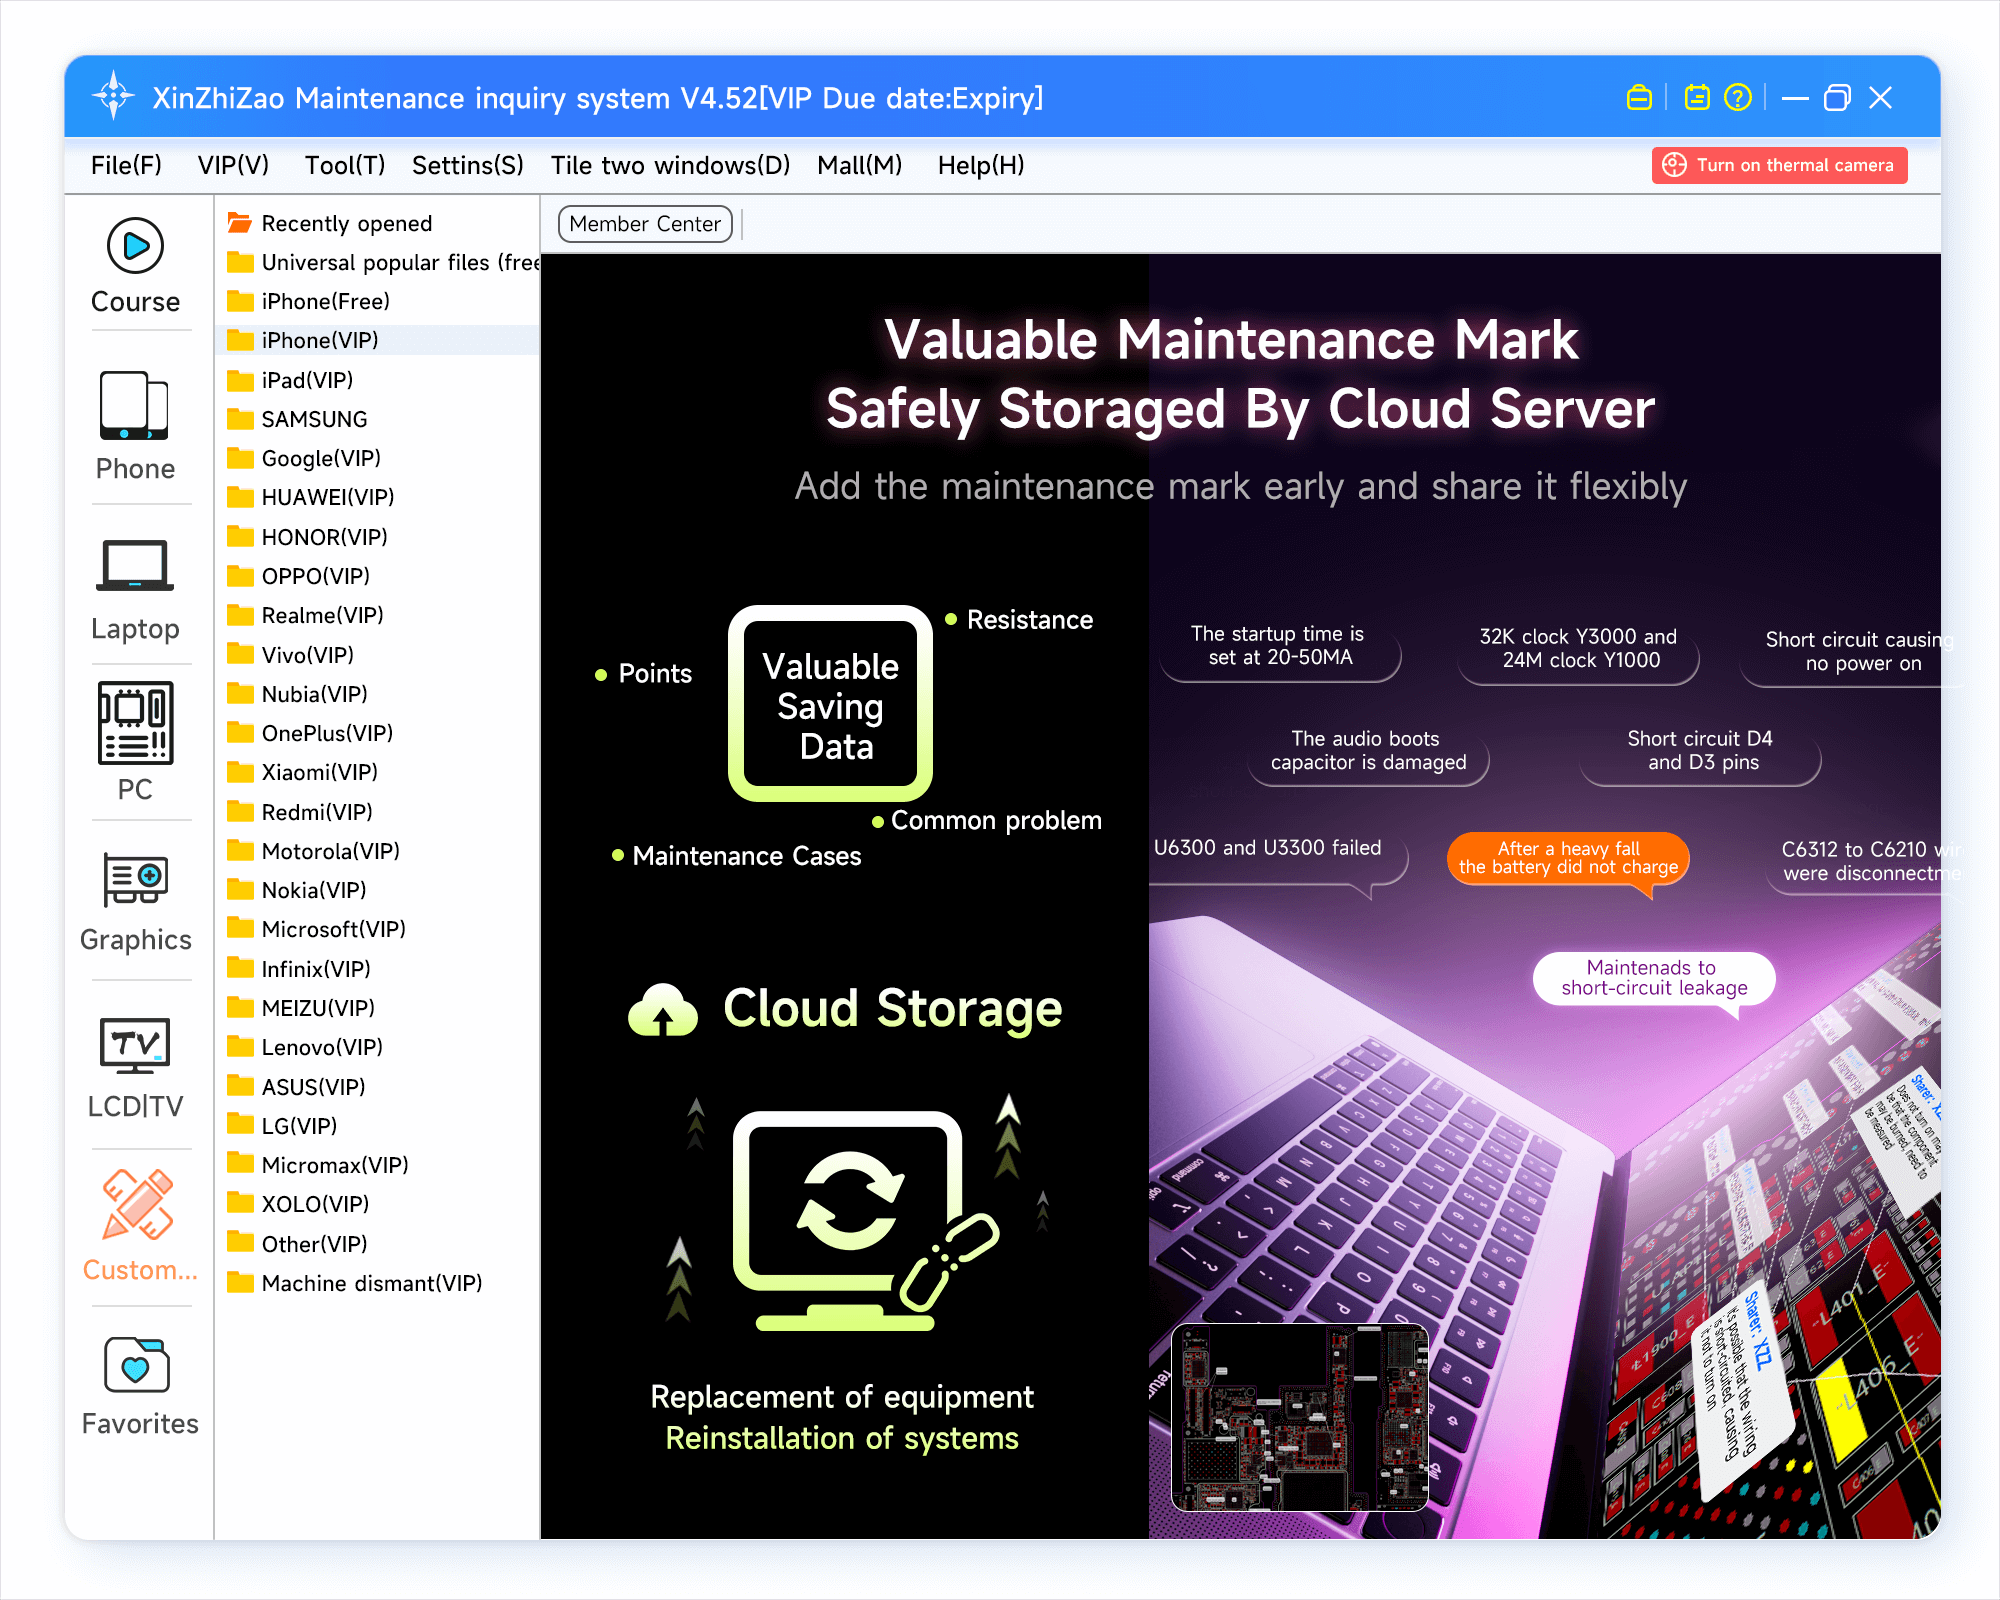Open the Mall(M) menu

(x=859, y=166)
